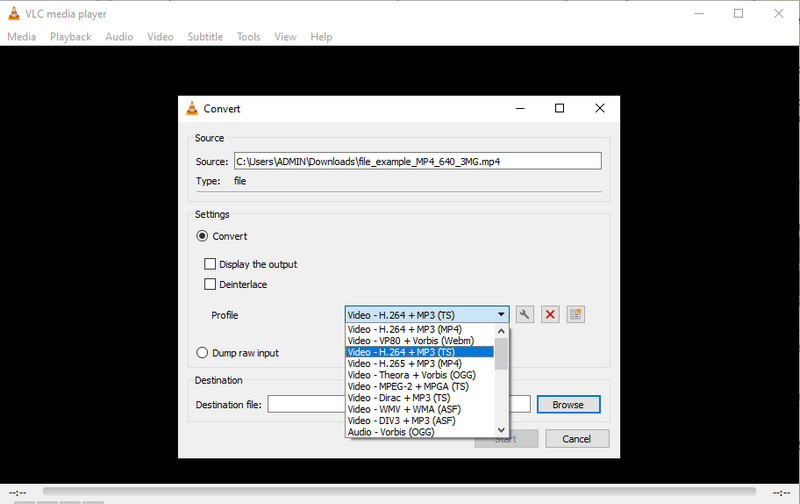Open the Media menu
The width and height of the screenshot is (800, 504).
(21, 37)
